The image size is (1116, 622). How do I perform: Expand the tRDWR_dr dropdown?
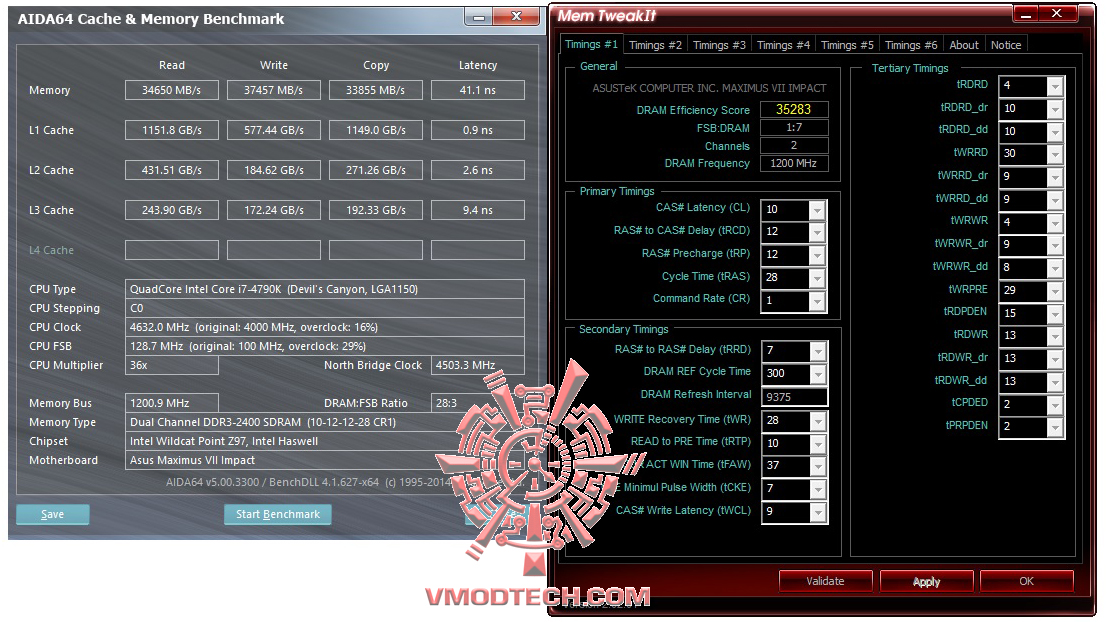pyautogui.click(x=1055, y=359)
